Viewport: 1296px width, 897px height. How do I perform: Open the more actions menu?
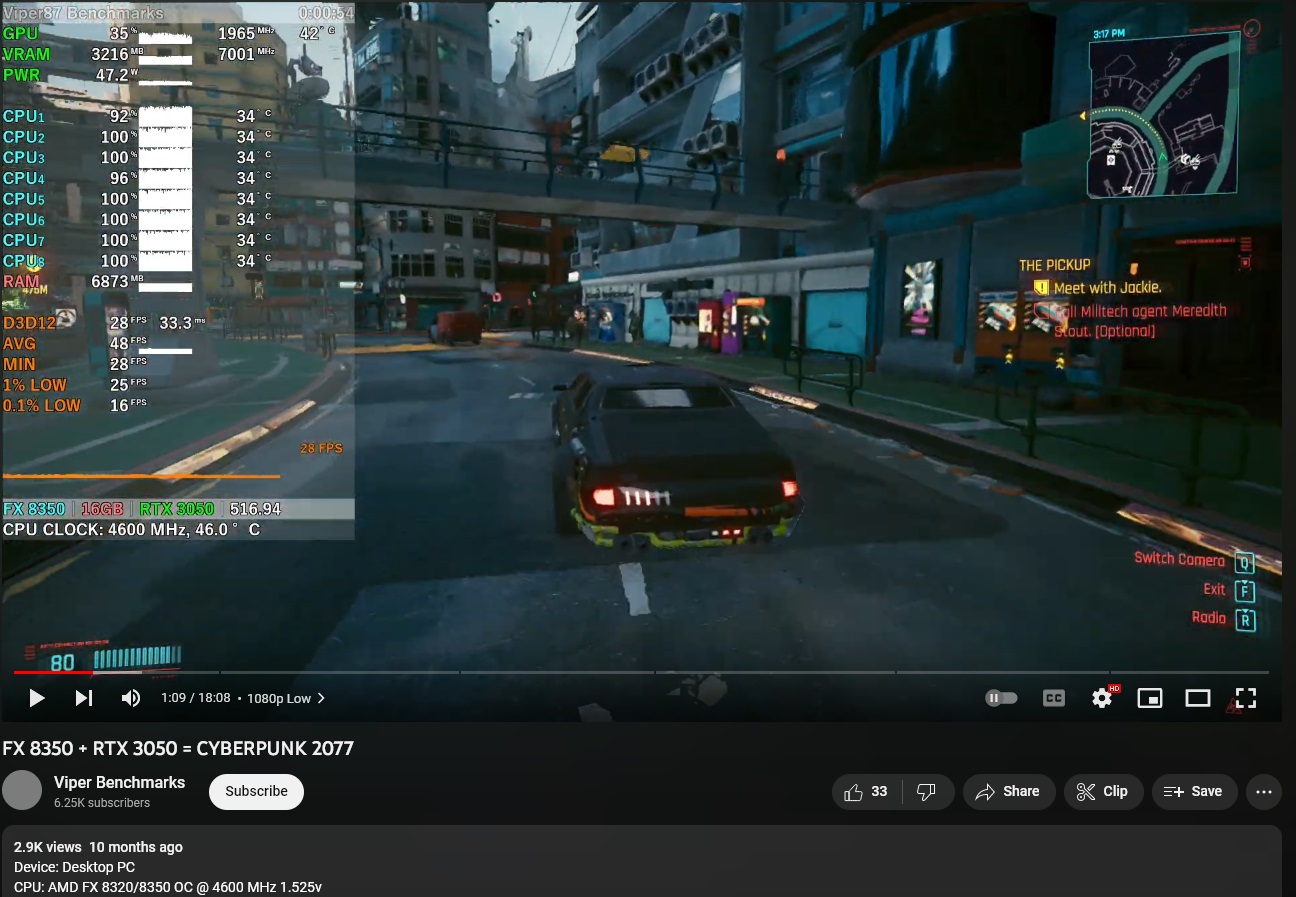click(x=1263, y=791)
